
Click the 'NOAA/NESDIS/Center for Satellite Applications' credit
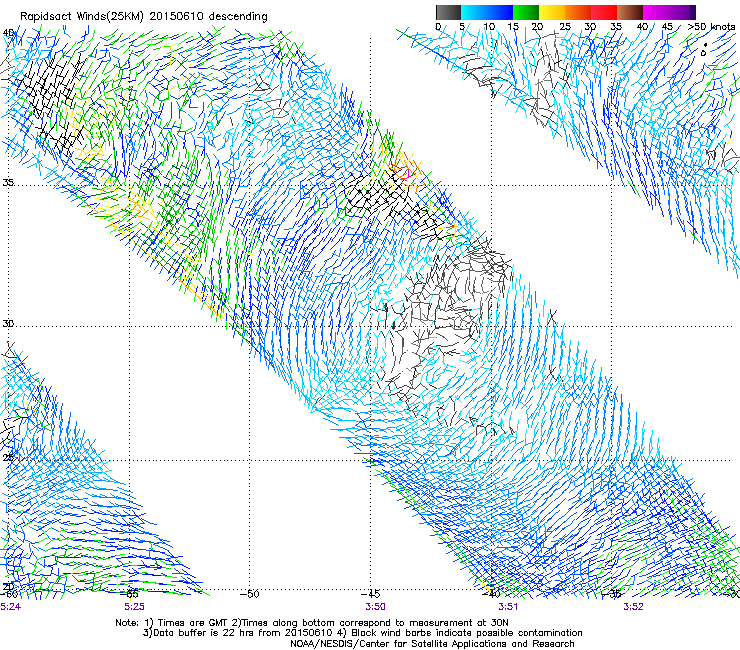(432, 643)
